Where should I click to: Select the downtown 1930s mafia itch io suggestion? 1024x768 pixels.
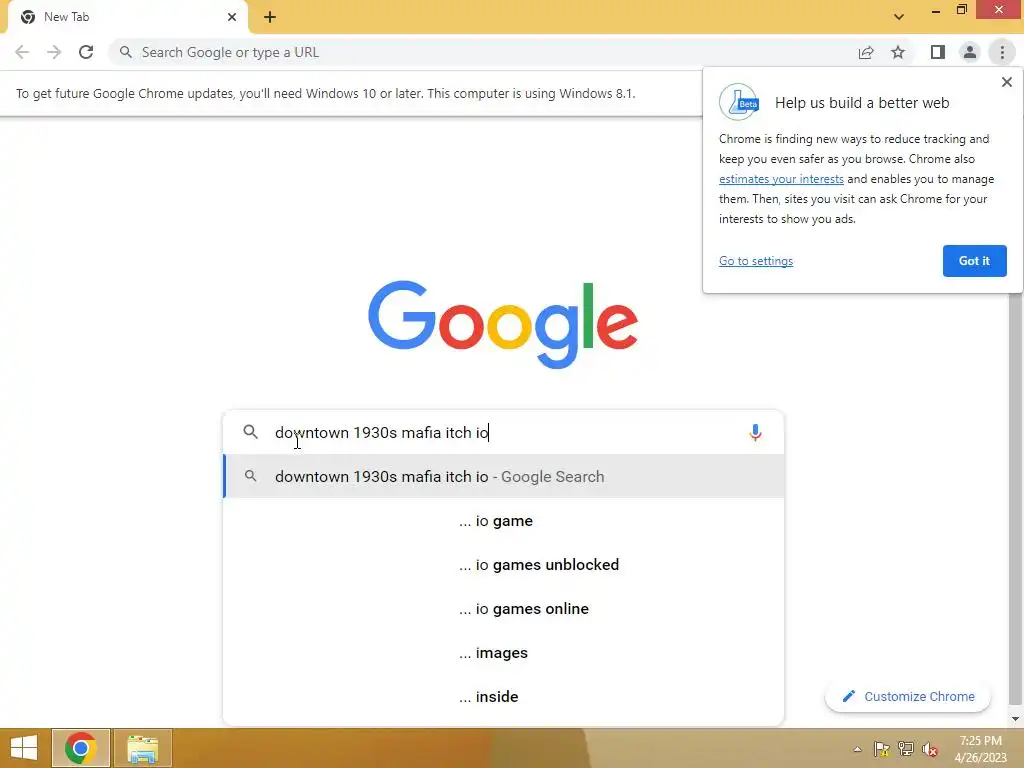pos(504,476)
